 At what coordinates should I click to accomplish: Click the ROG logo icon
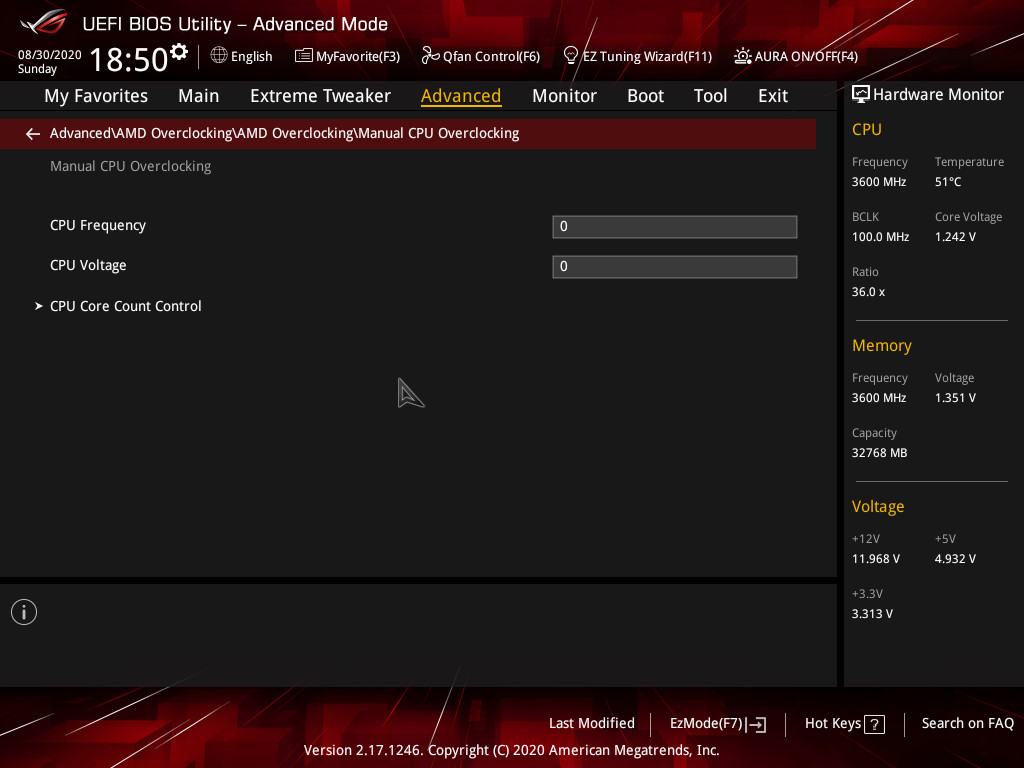(x=43, y=22)
